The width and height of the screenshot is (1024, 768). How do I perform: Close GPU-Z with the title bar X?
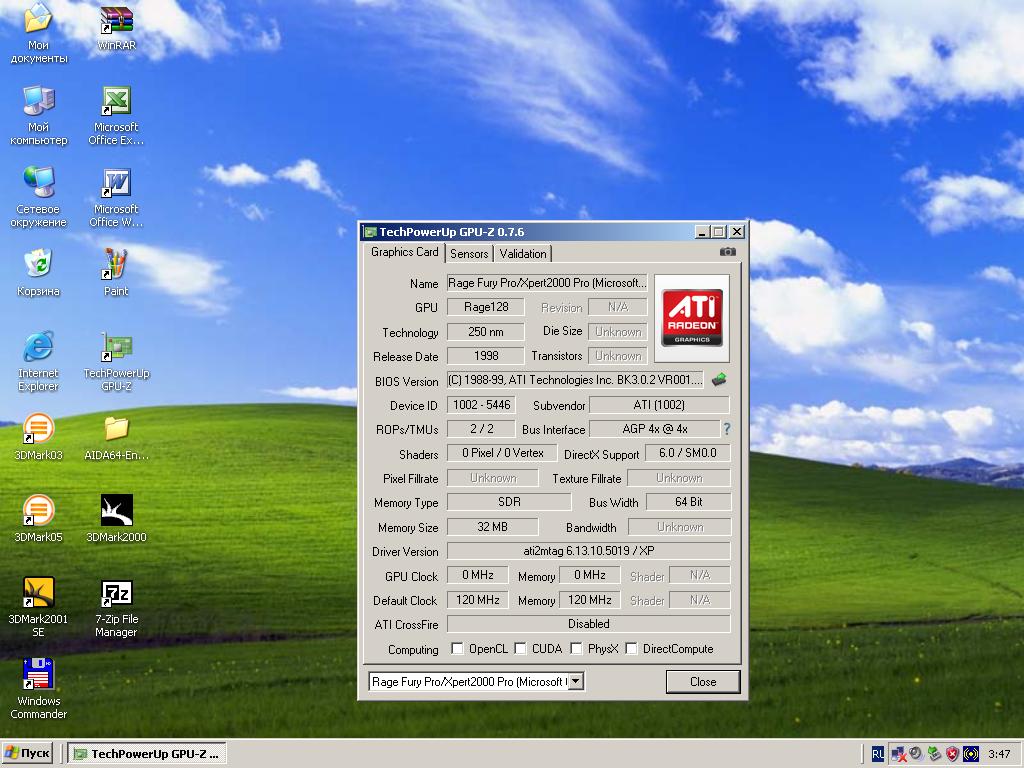(x=737, y=232)
